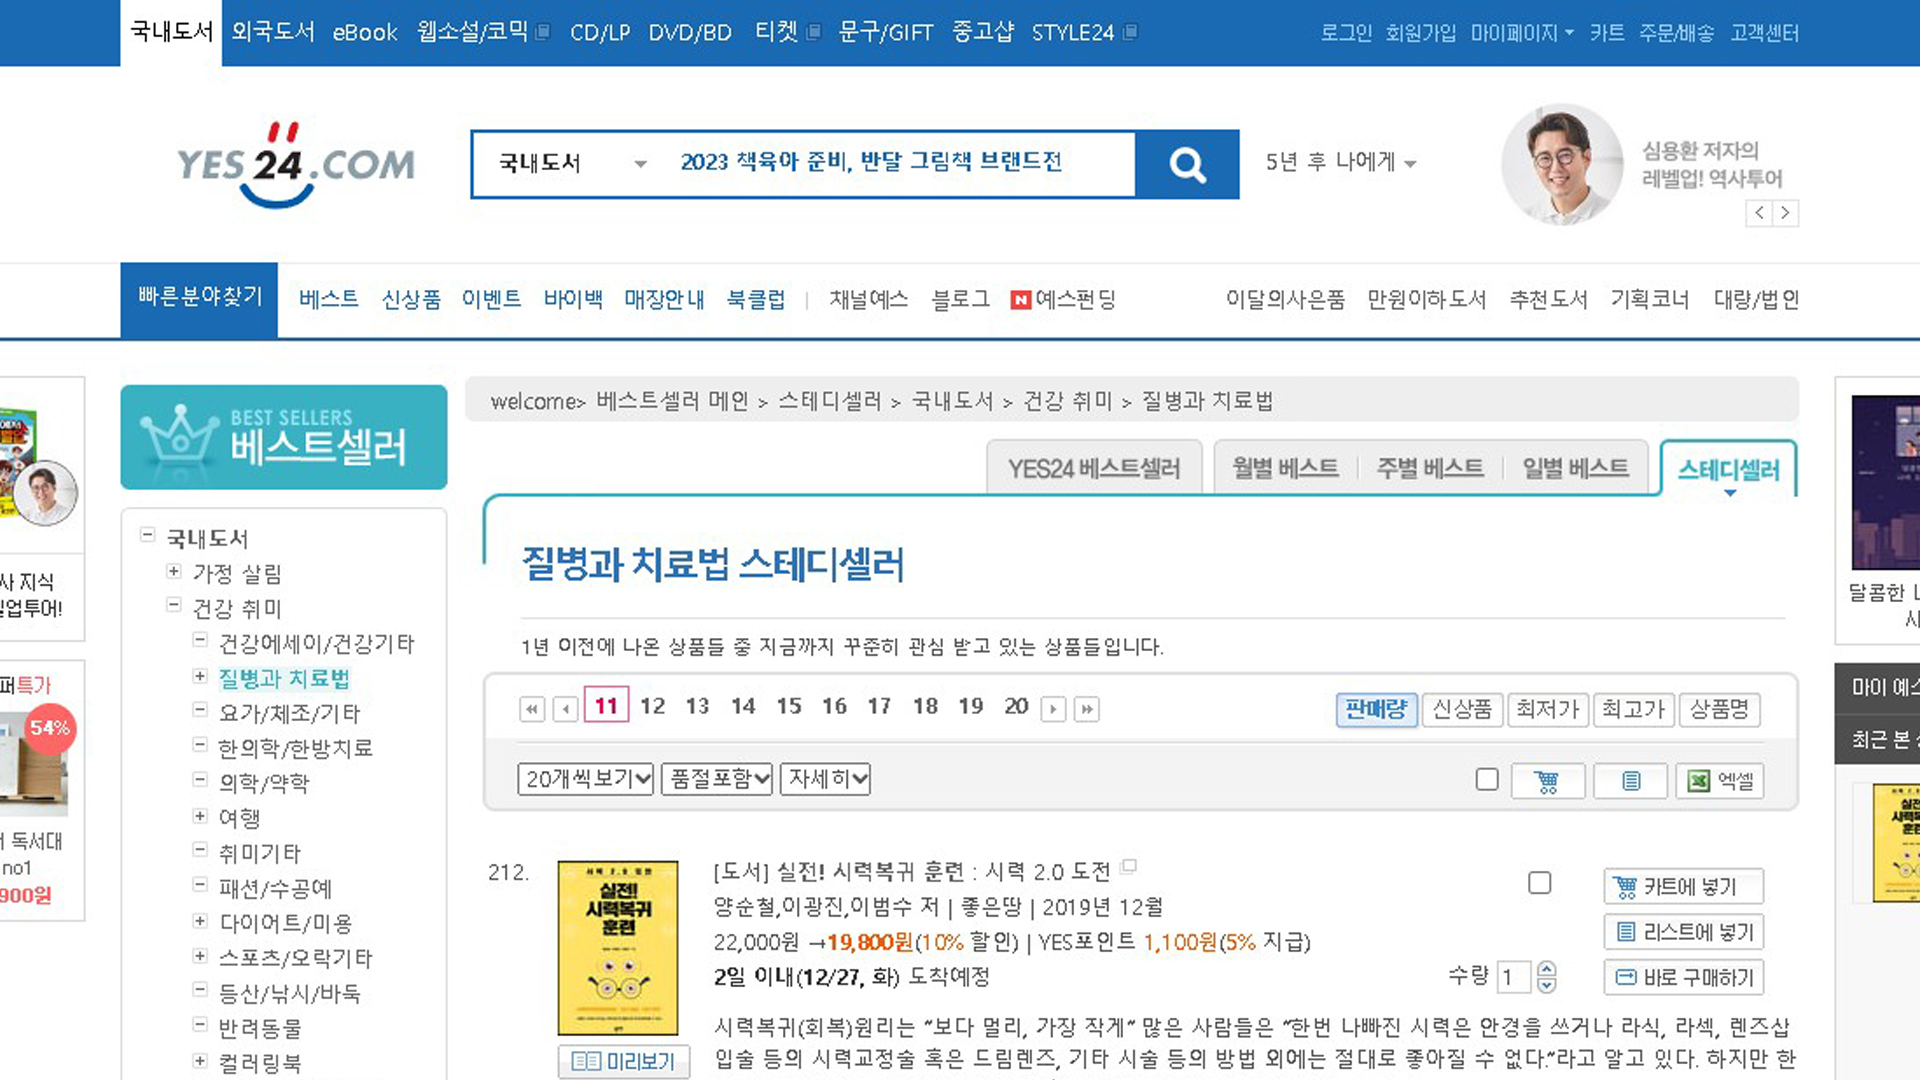Image resolution: width=1920 pixels, height=1080 pixels.
Task: Tick the select-all checkbox in list toolbar
Action: [1487, 779]
